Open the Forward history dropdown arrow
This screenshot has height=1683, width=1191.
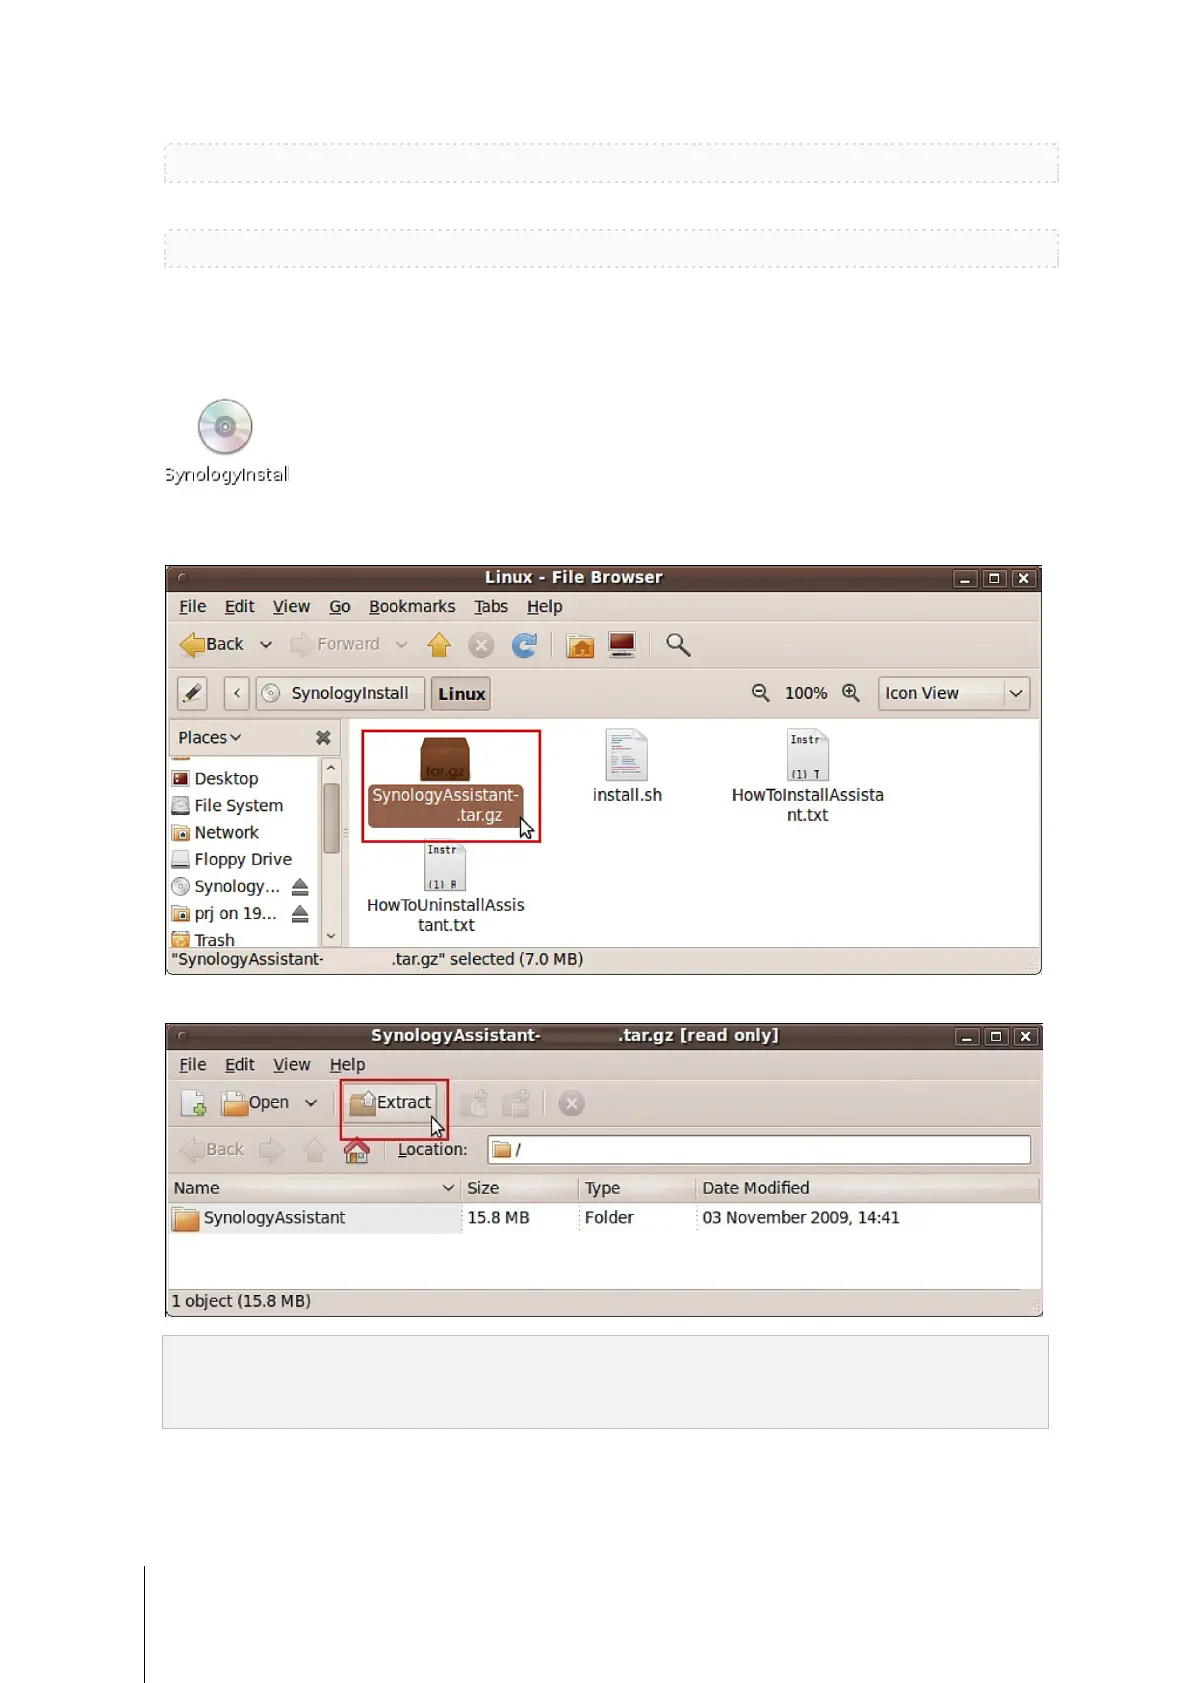point(401,645)
